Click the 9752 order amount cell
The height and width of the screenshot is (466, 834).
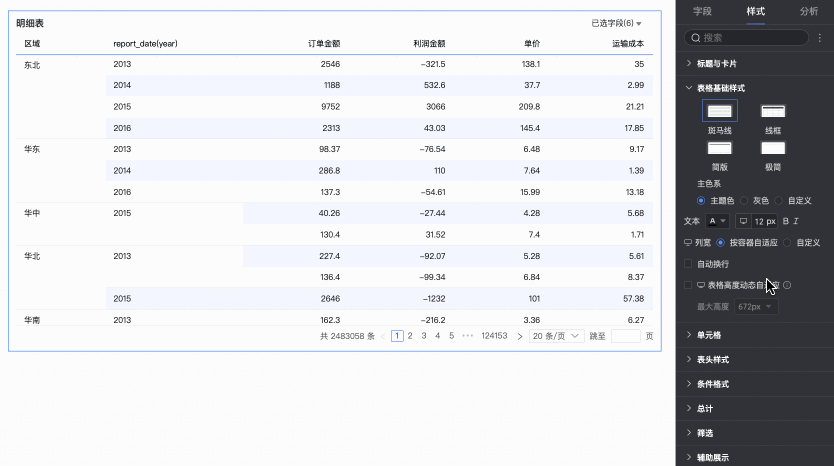tap(330, 107)
